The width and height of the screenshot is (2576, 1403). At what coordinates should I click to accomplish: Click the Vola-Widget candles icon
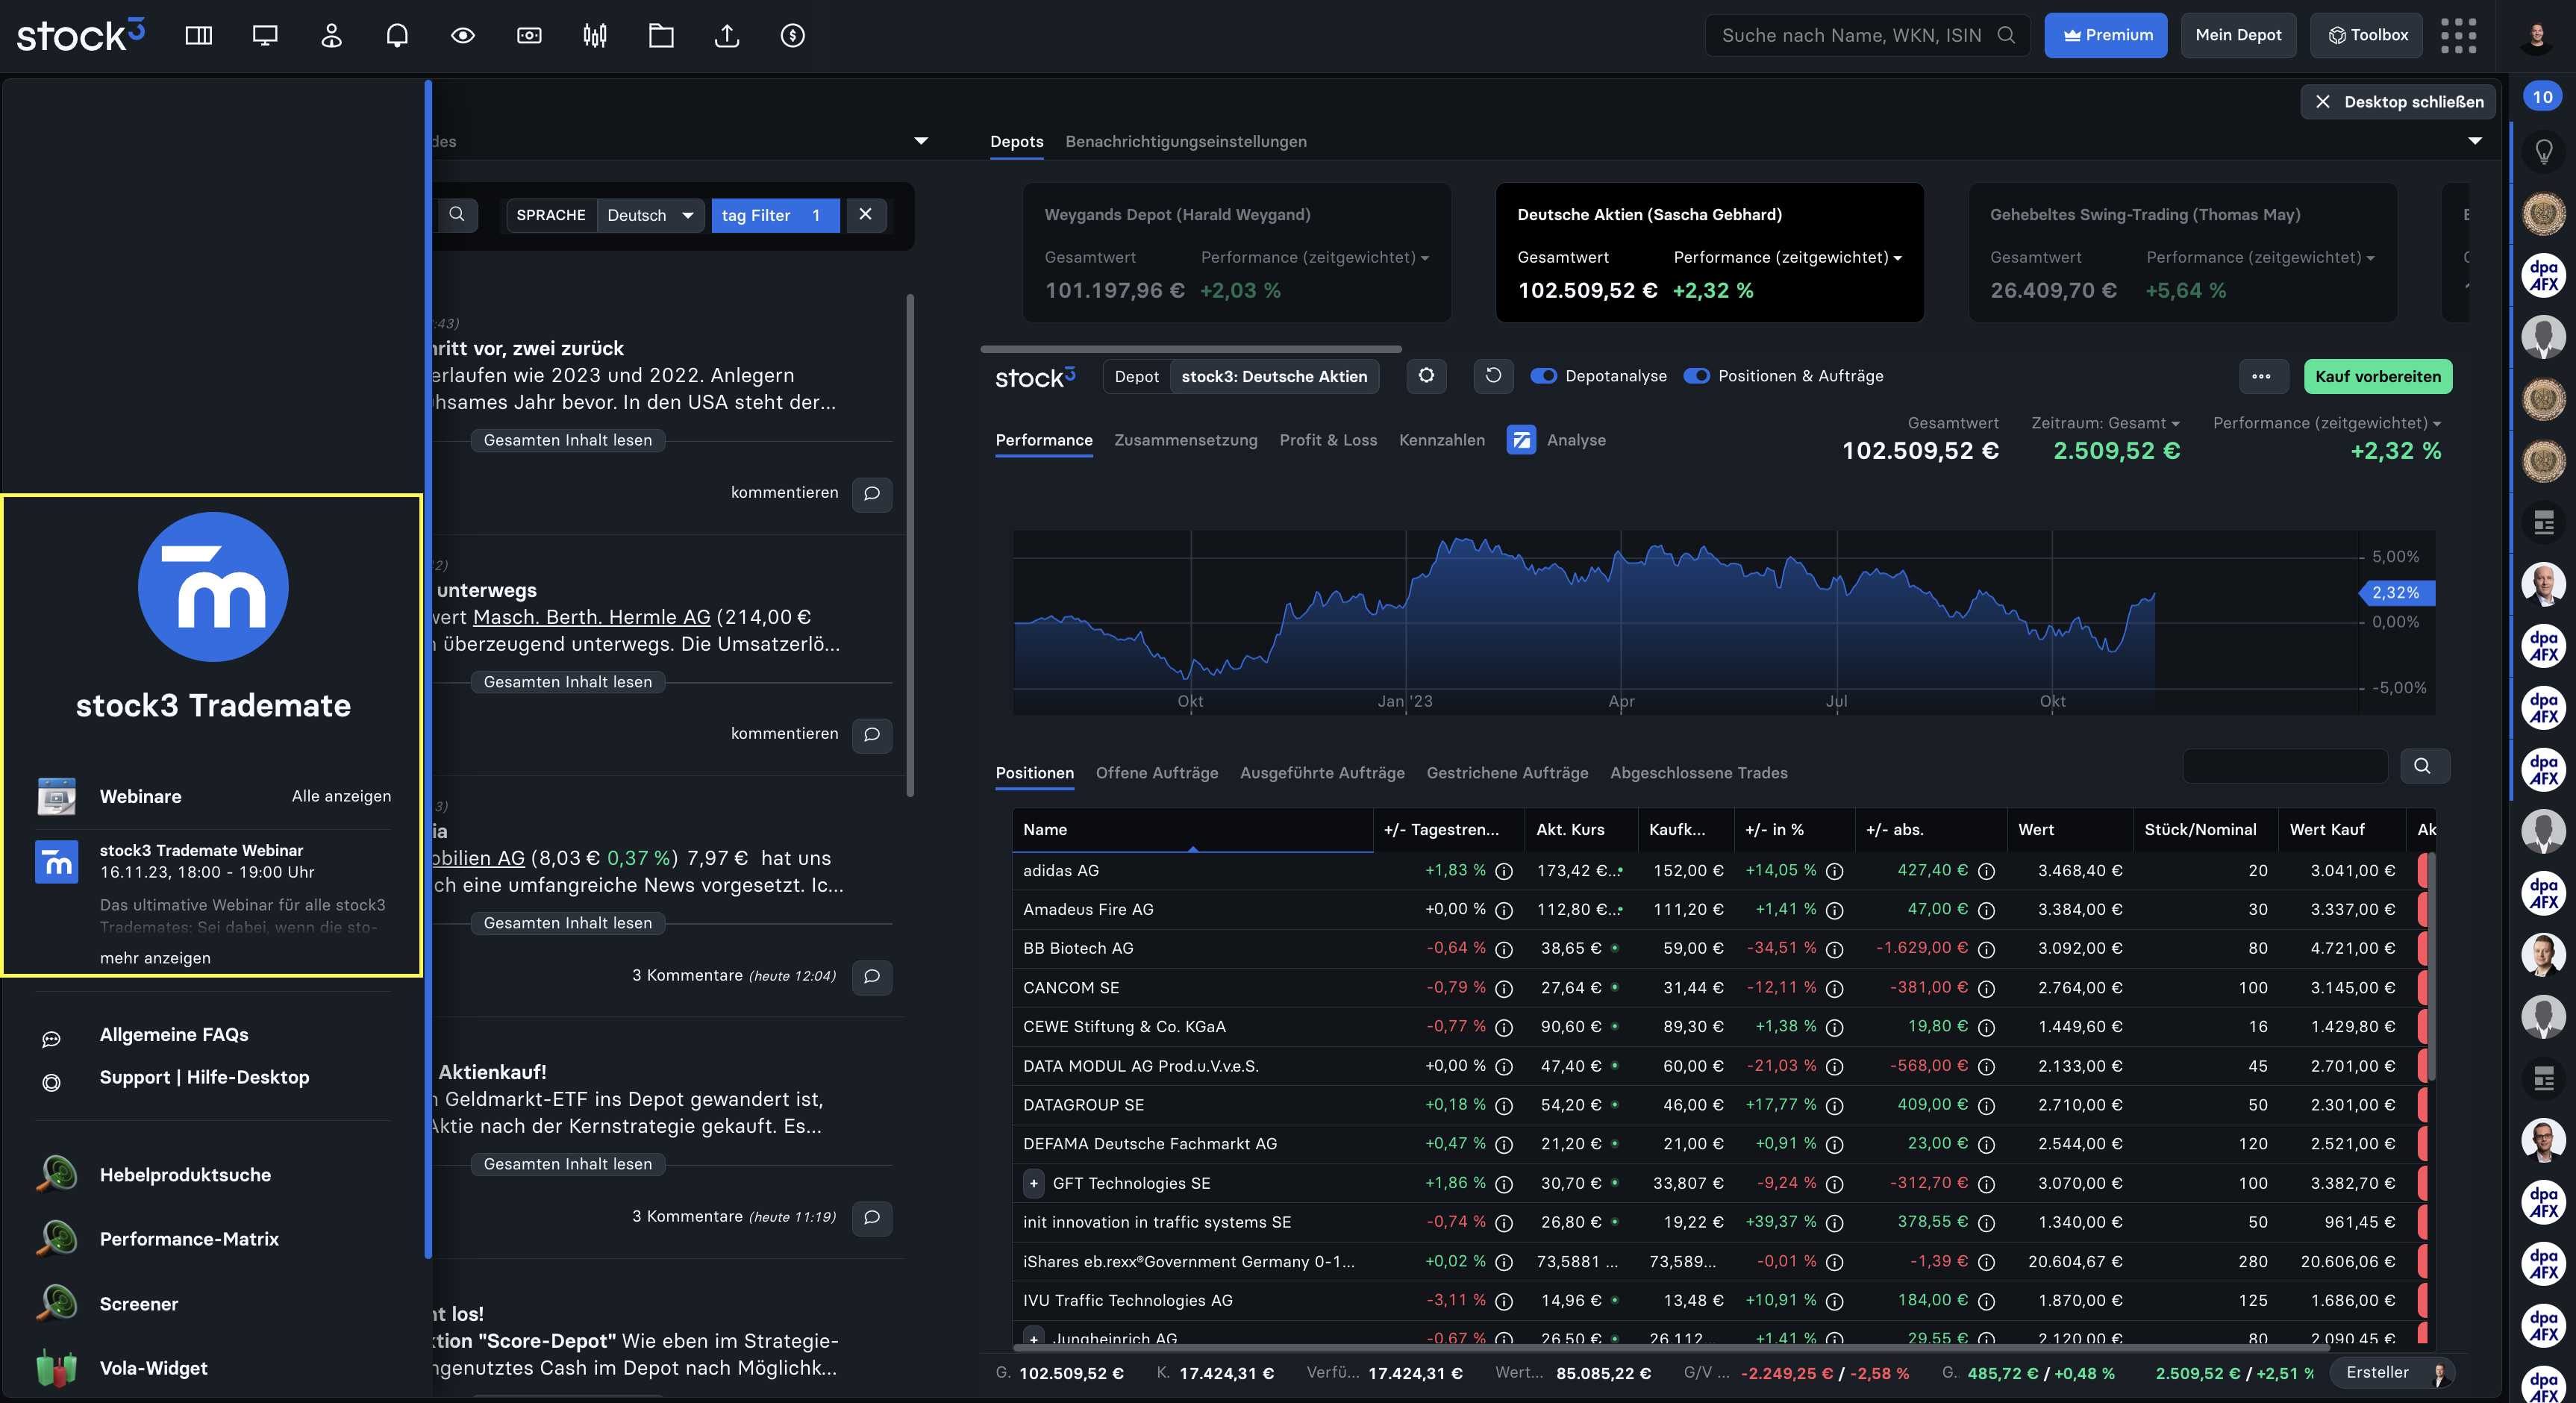pos(56,1368)
